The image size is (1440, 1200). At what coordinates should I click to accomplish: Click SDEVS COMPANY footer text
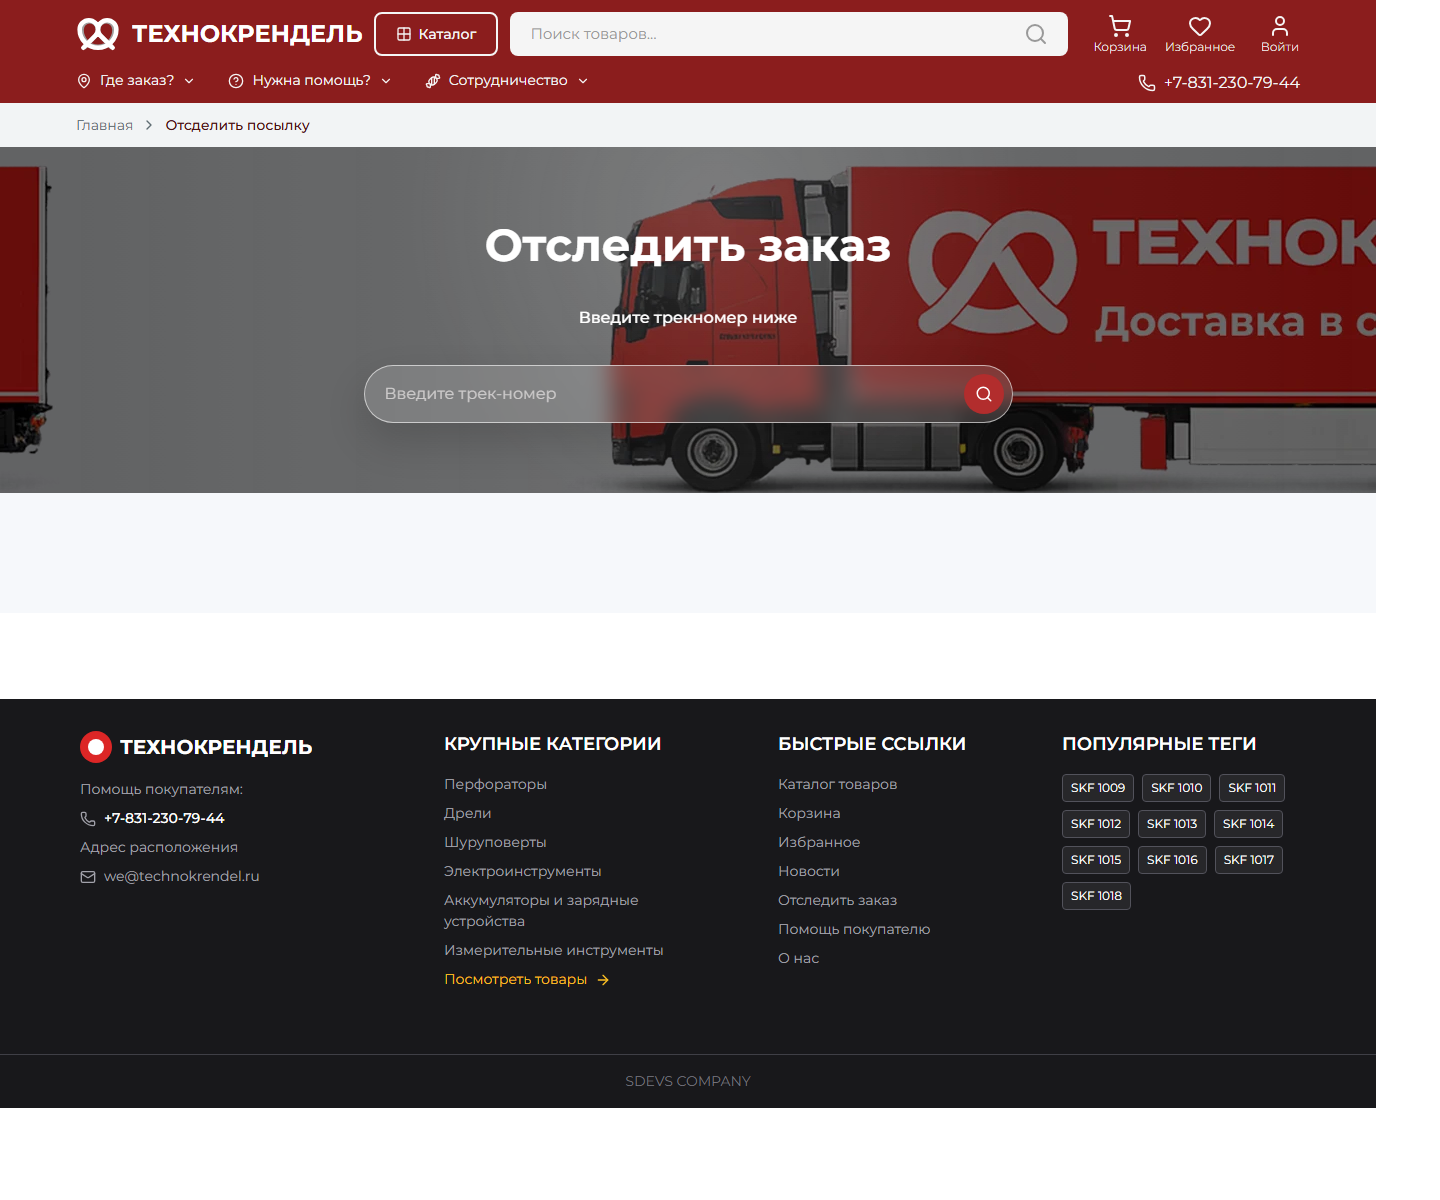coord(688,1081)
